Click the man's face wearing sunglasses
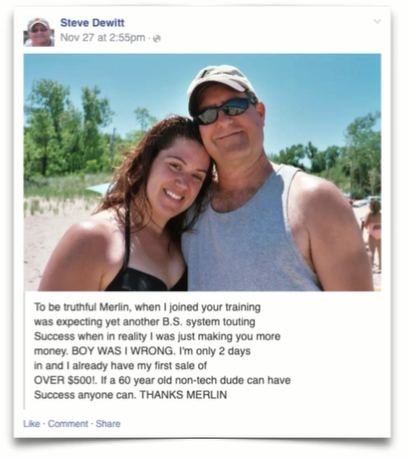 tap(228, 123)
